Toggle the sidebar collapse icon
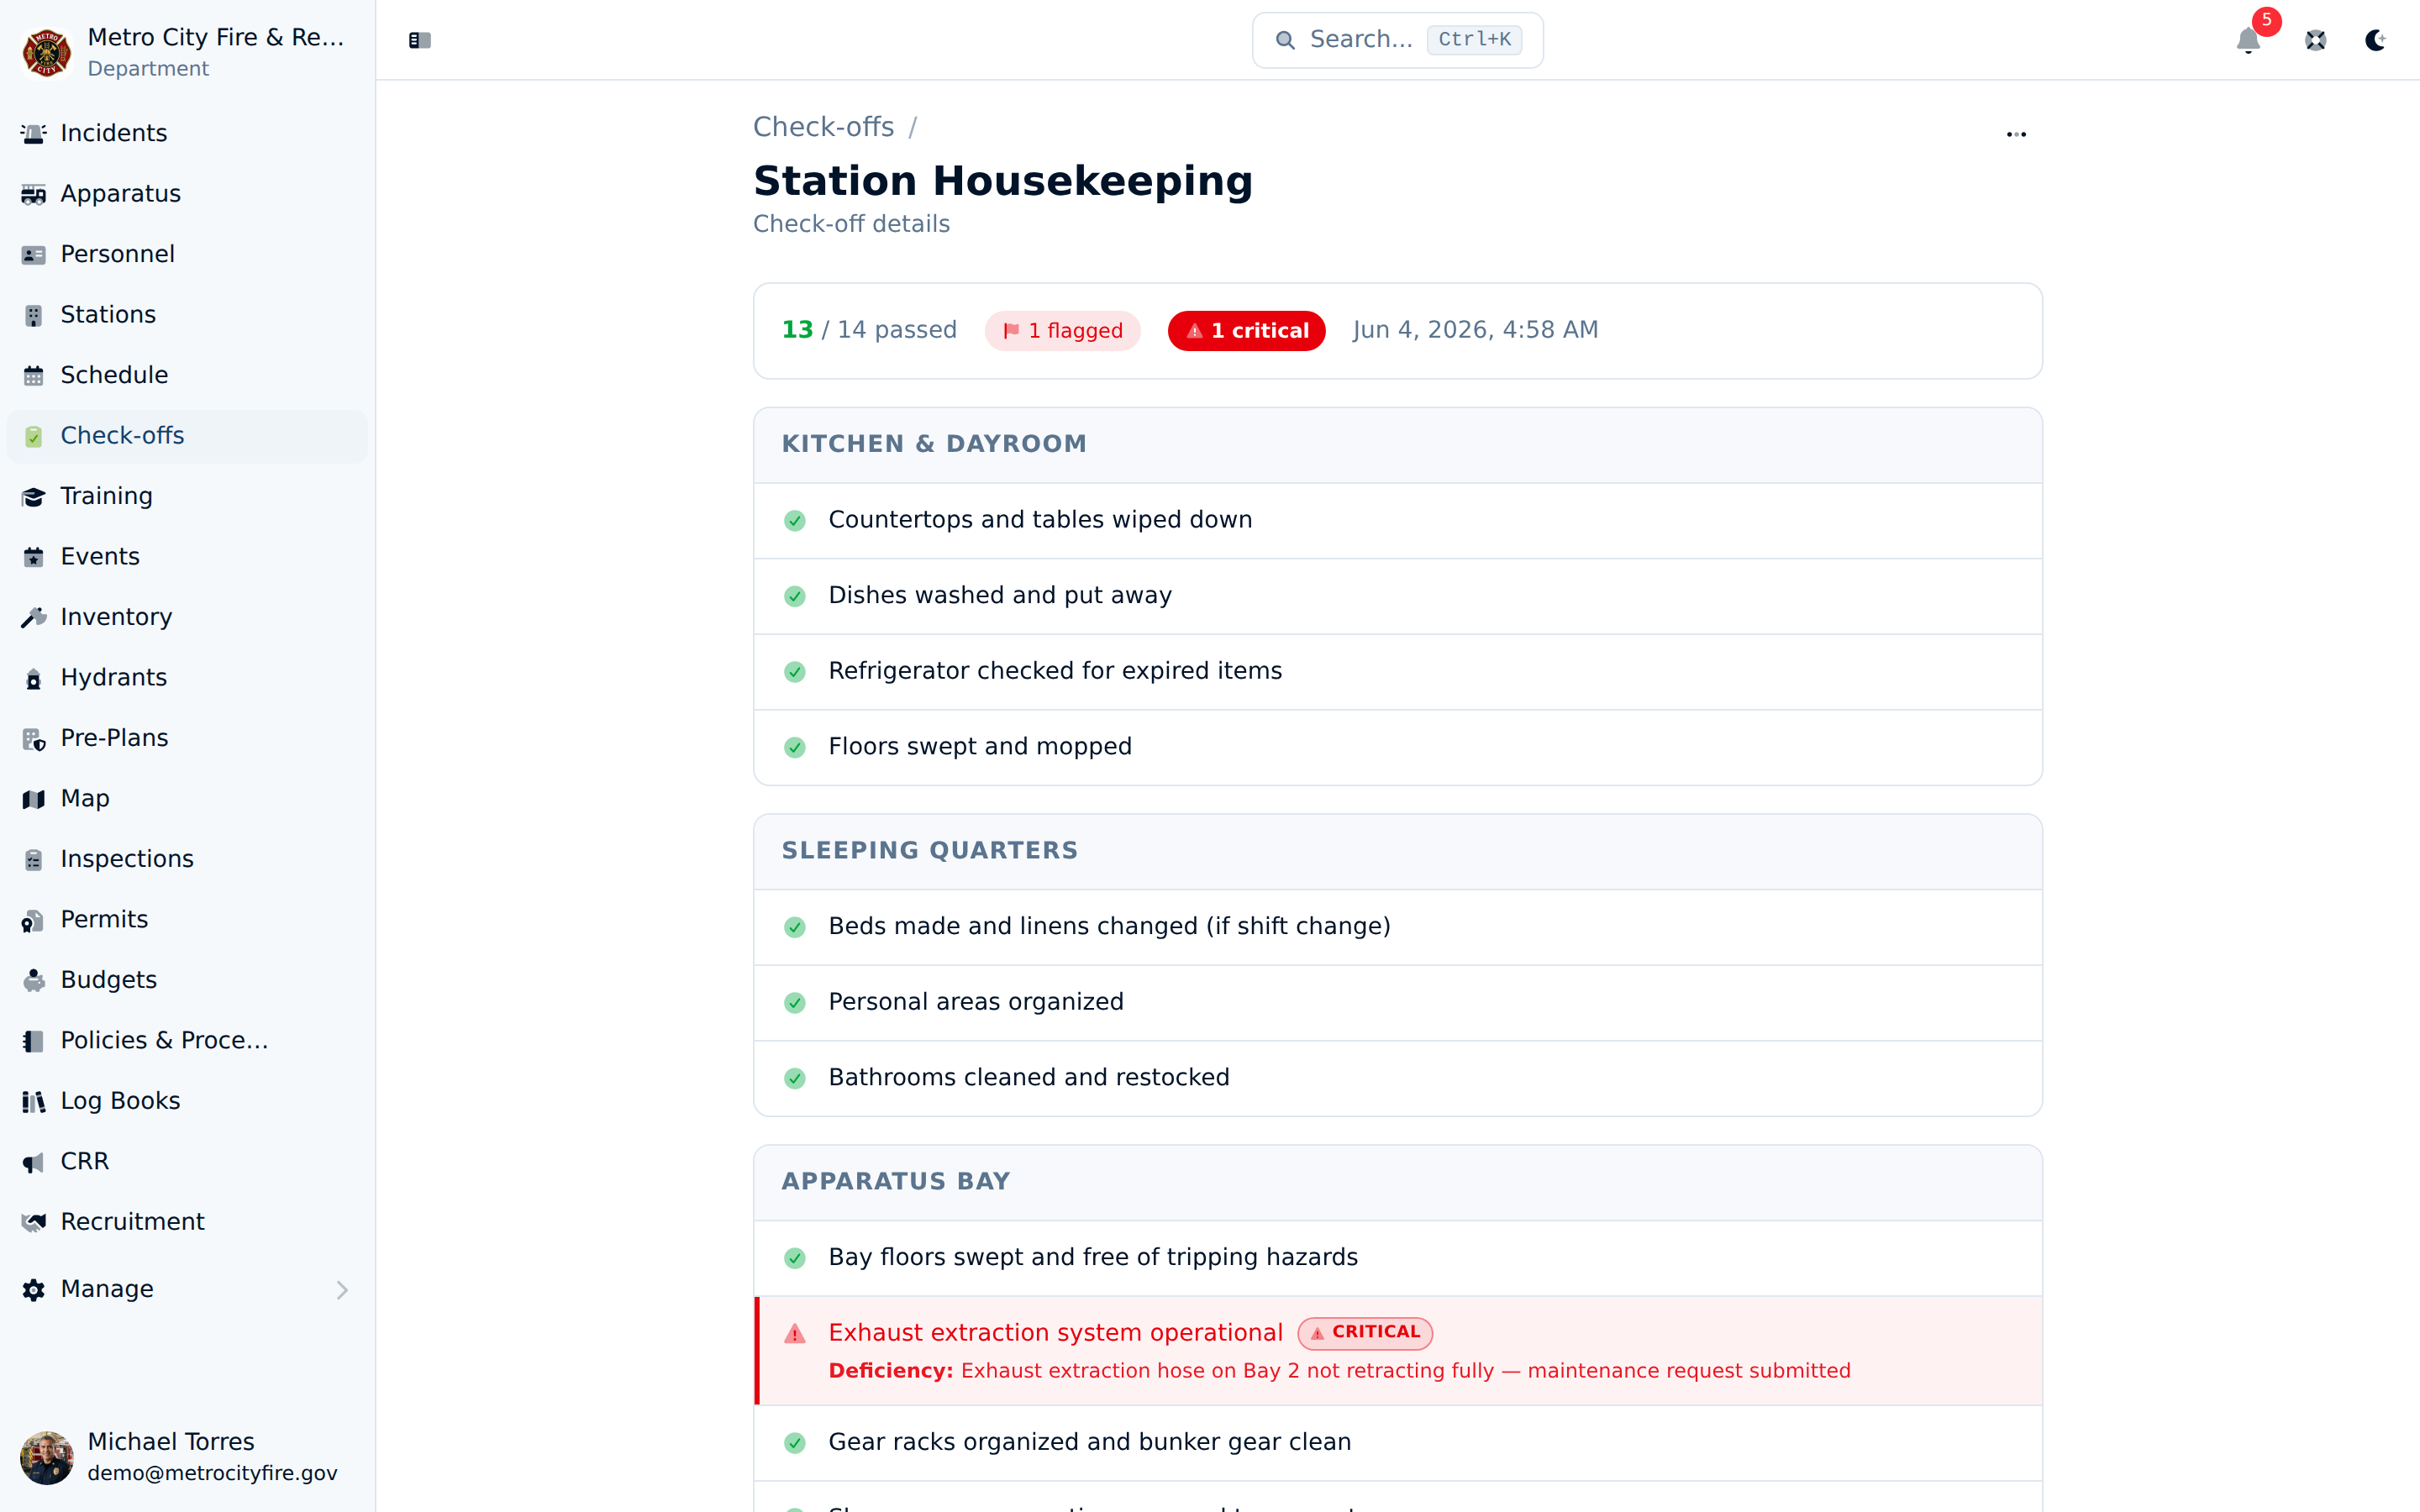This screenshot has height=1512, width=2420. pos(419,40)
